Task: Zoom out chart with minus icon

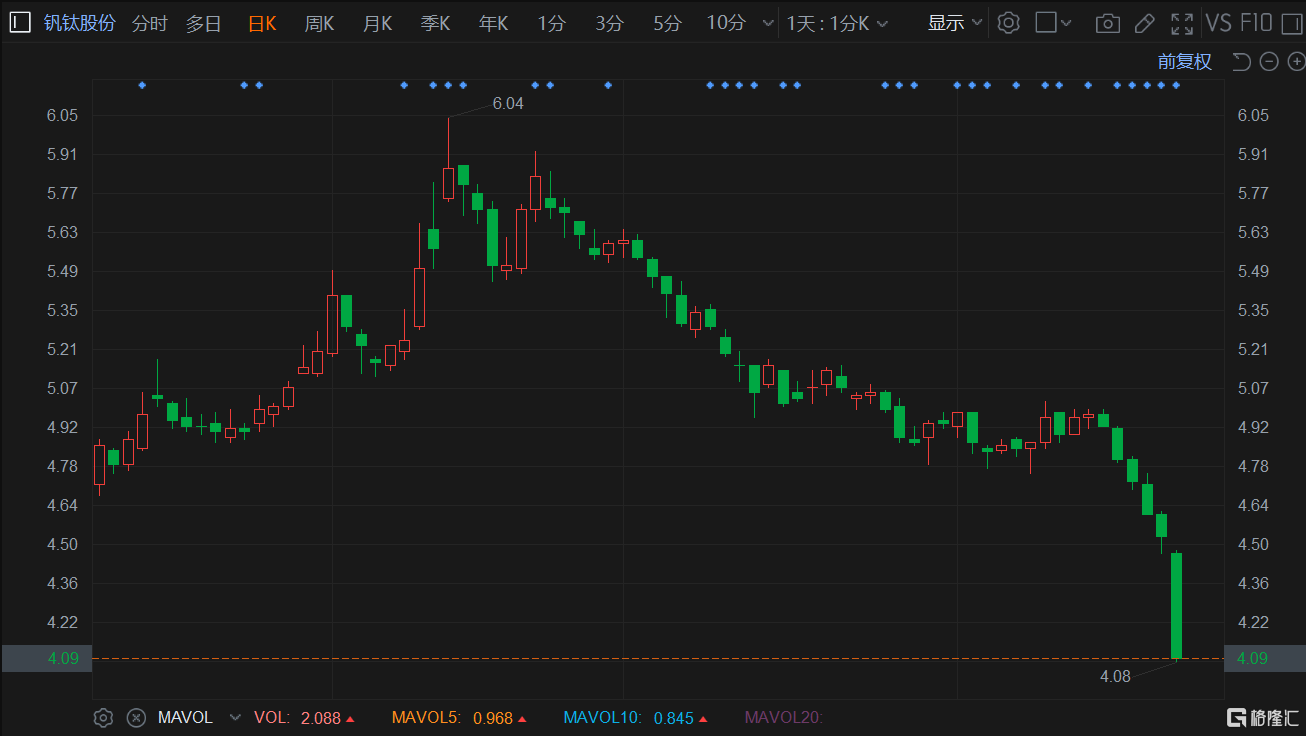Action: [x=1269, y=62]
